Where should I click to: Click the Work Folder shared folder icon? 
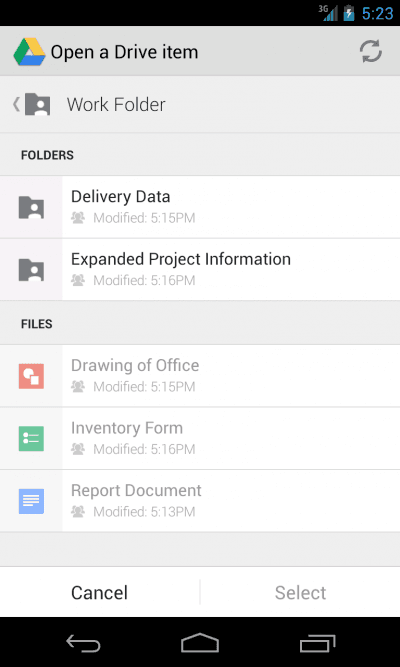tap(37, 104)
